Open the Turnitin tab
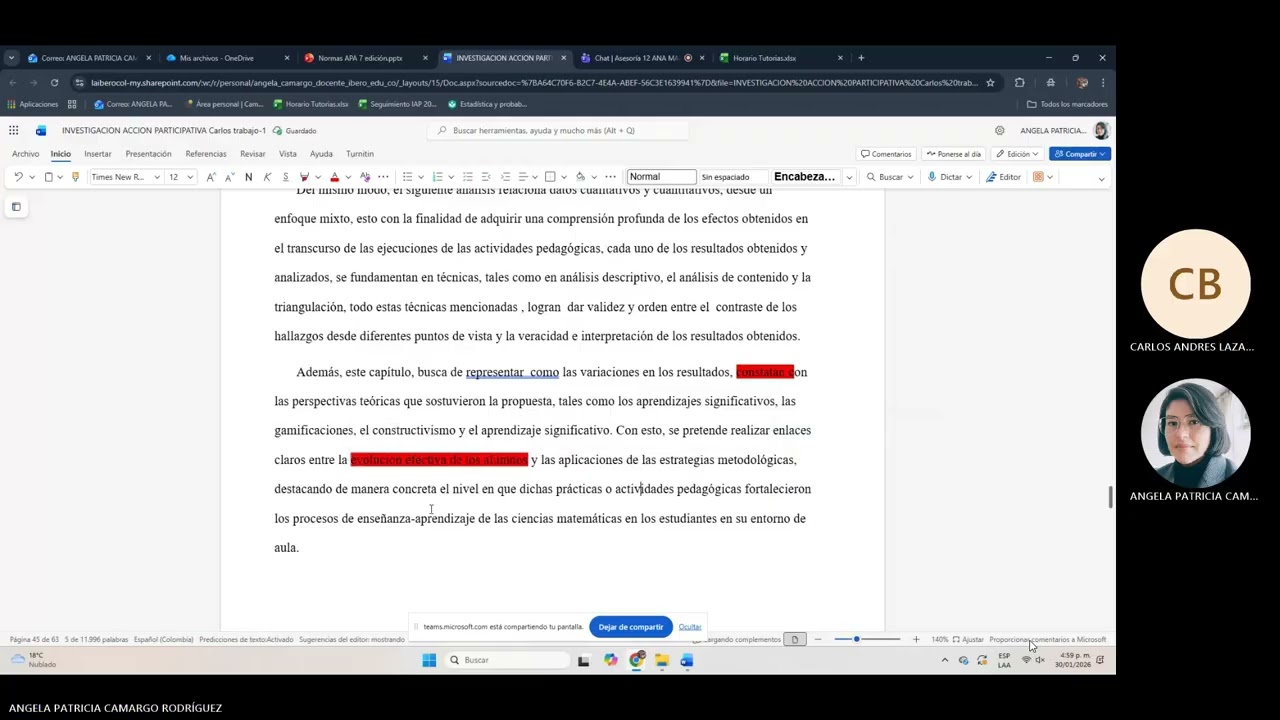 [360, 154]
